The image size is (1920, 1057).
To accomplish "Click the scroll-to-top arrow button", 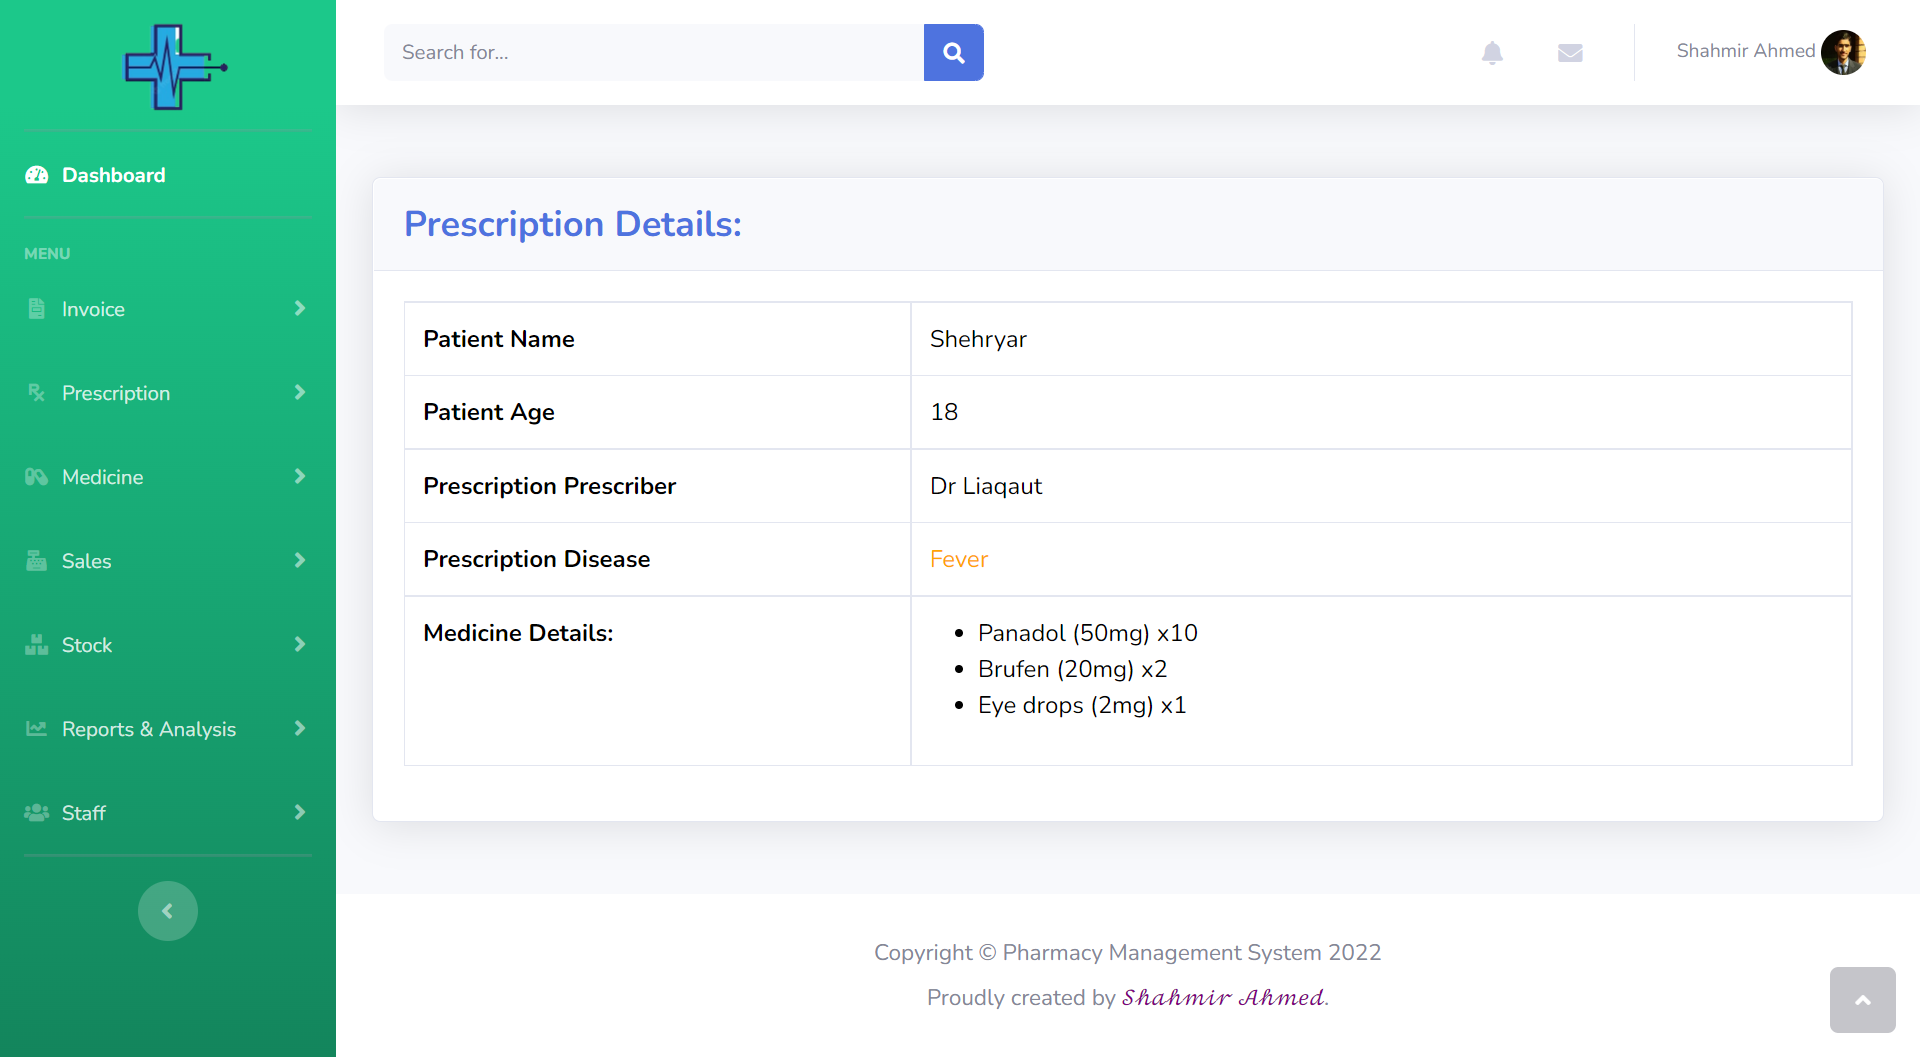I will click(1862, 1000).
